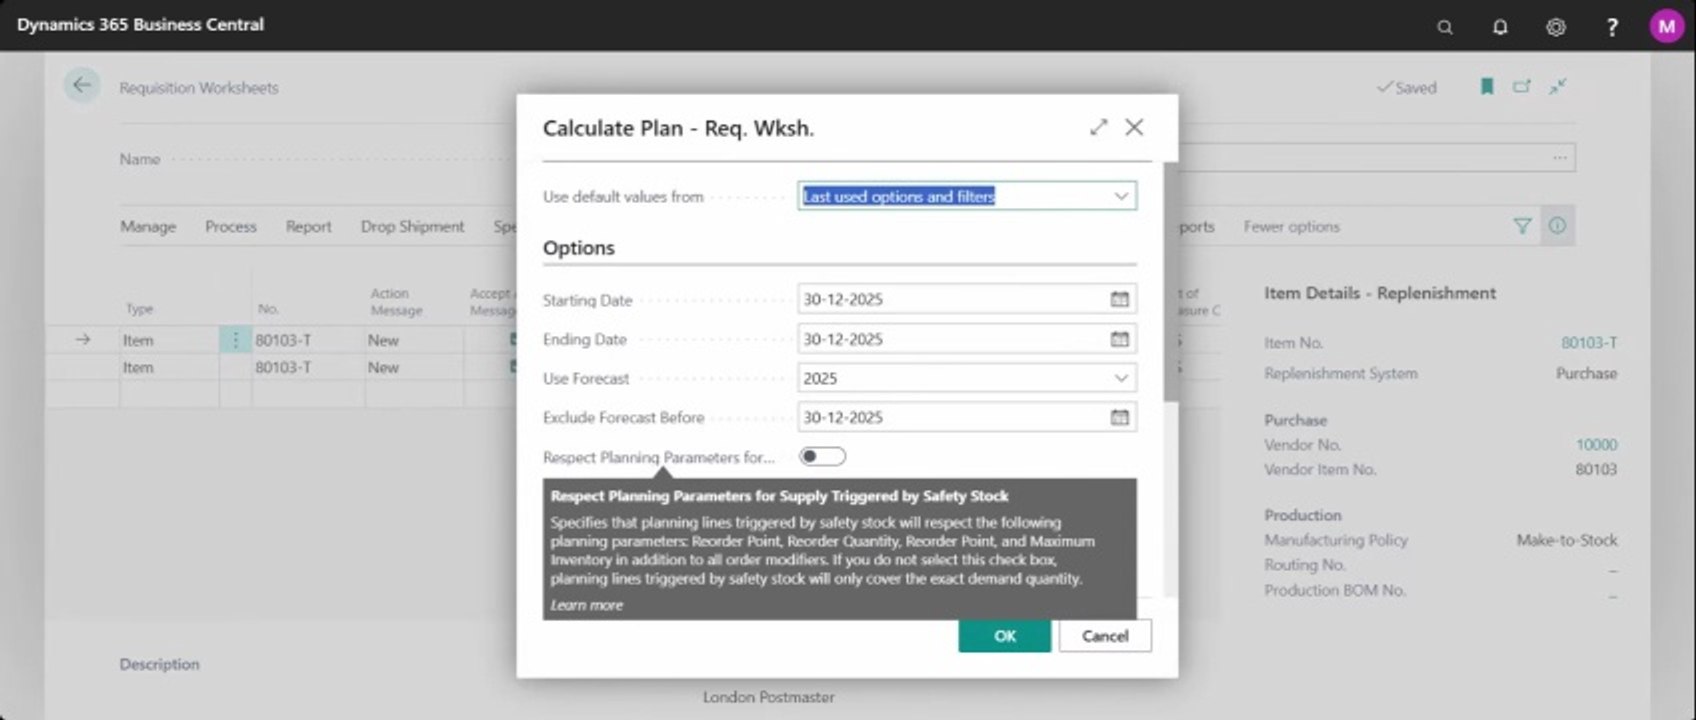Open the Starting Date calendar picker
Screen dimensions: 1696x720
click(x=1119, y=299)
